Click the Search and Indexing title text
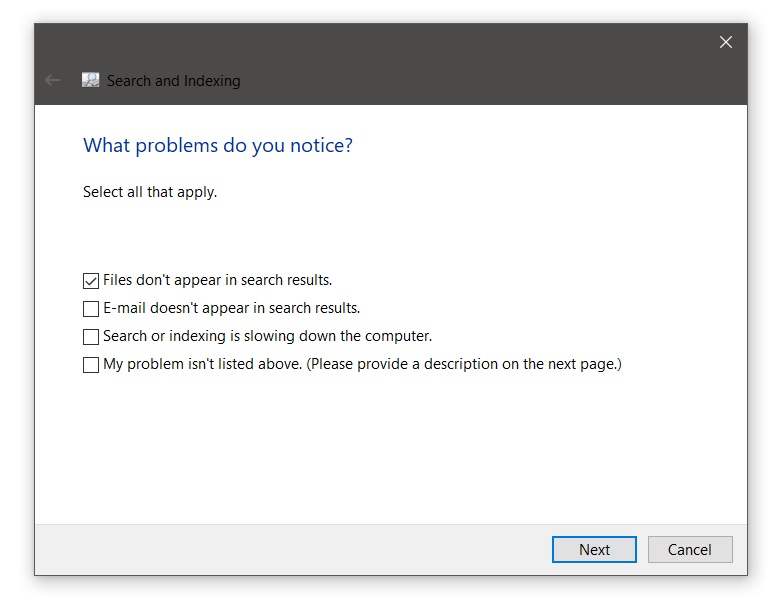Image resolution: width=777 pixels, height=596 pixels. point(173,81)
